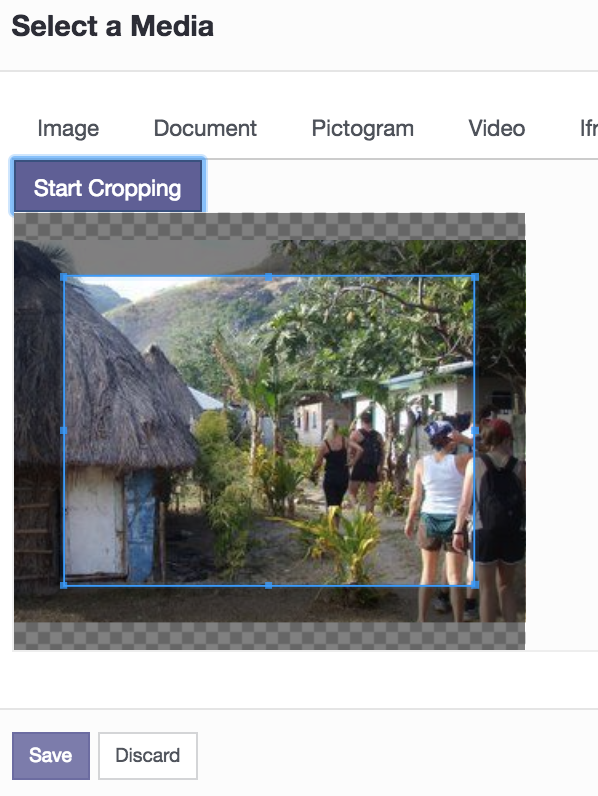Click the bottom-center edge crop handle
The width and height of the screenshot is (598, 796).
269,585
